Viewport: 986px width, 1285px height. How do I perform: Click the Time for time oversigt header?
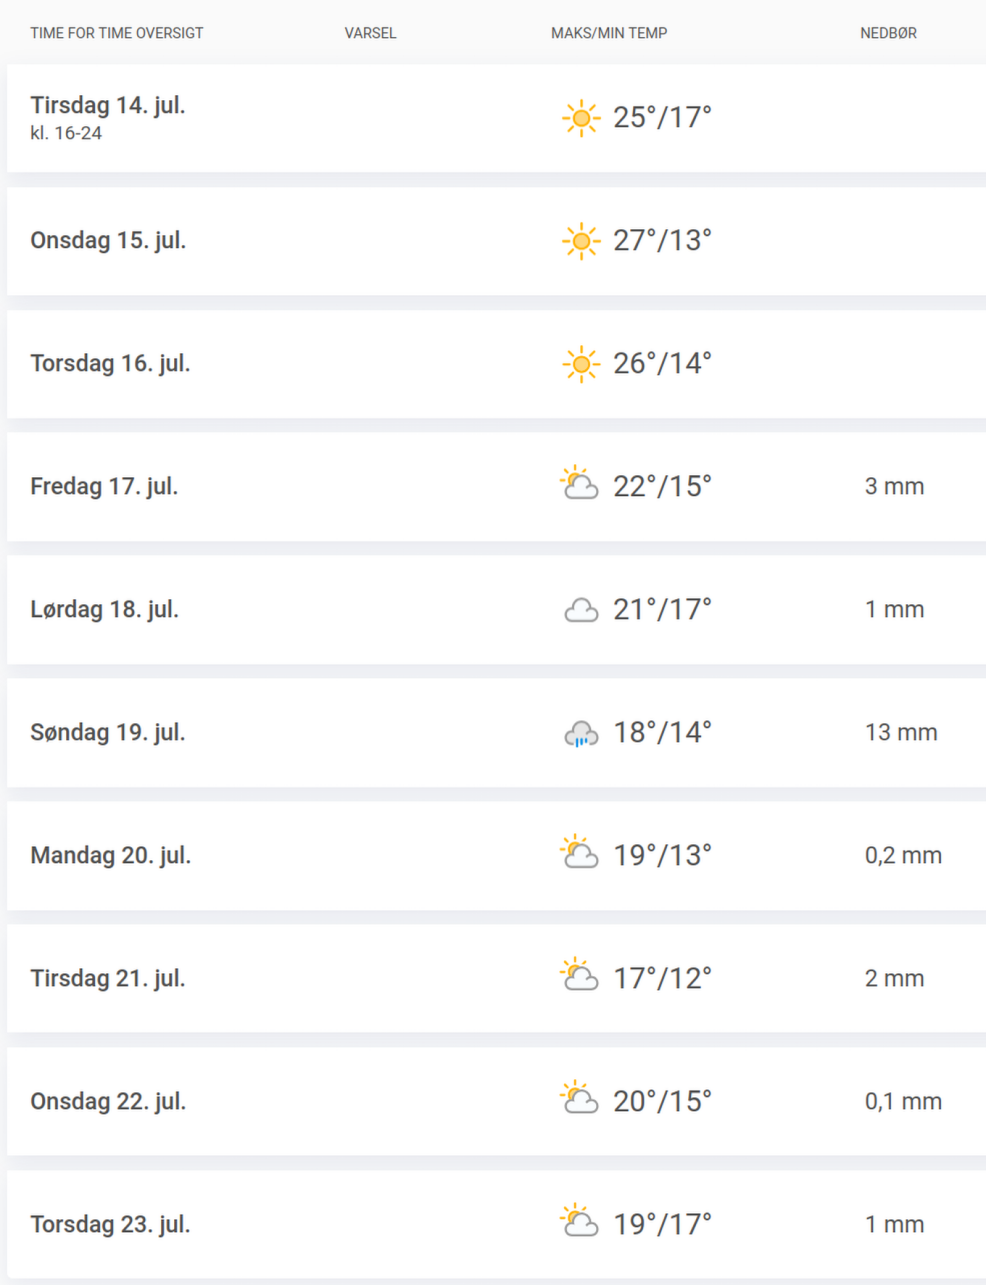tap(117, 33)
